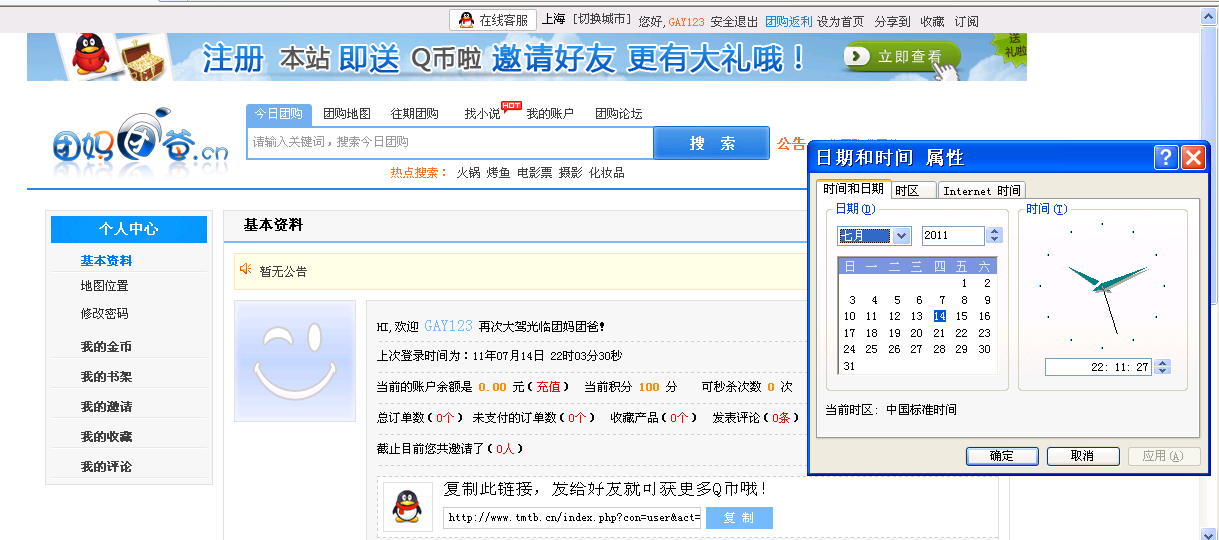Click the analog clock face
This screenshot has width=1219, height=540.
pos(1103,287)
